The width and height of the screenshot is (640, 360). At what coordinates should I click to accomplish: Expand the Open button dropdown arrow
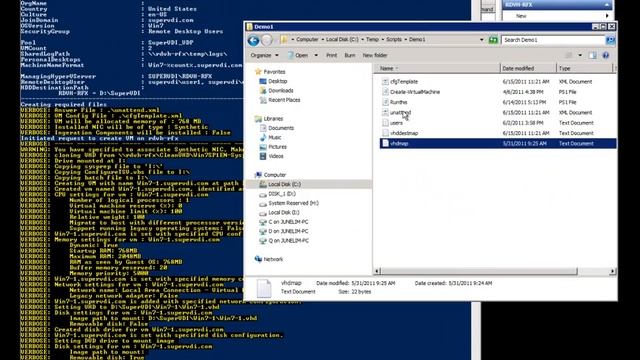[316, 55]
